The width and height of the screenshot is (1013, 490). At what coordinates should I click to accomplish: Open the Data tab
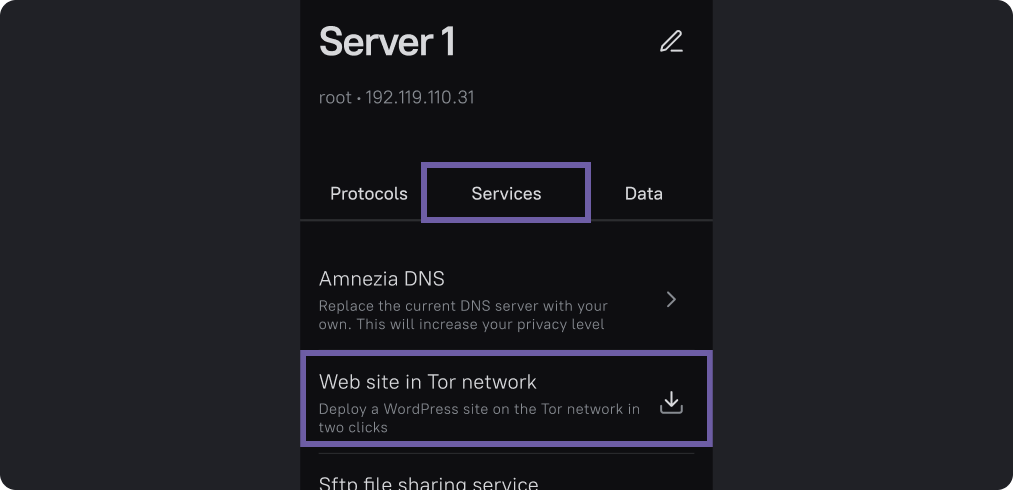[643, 193]
